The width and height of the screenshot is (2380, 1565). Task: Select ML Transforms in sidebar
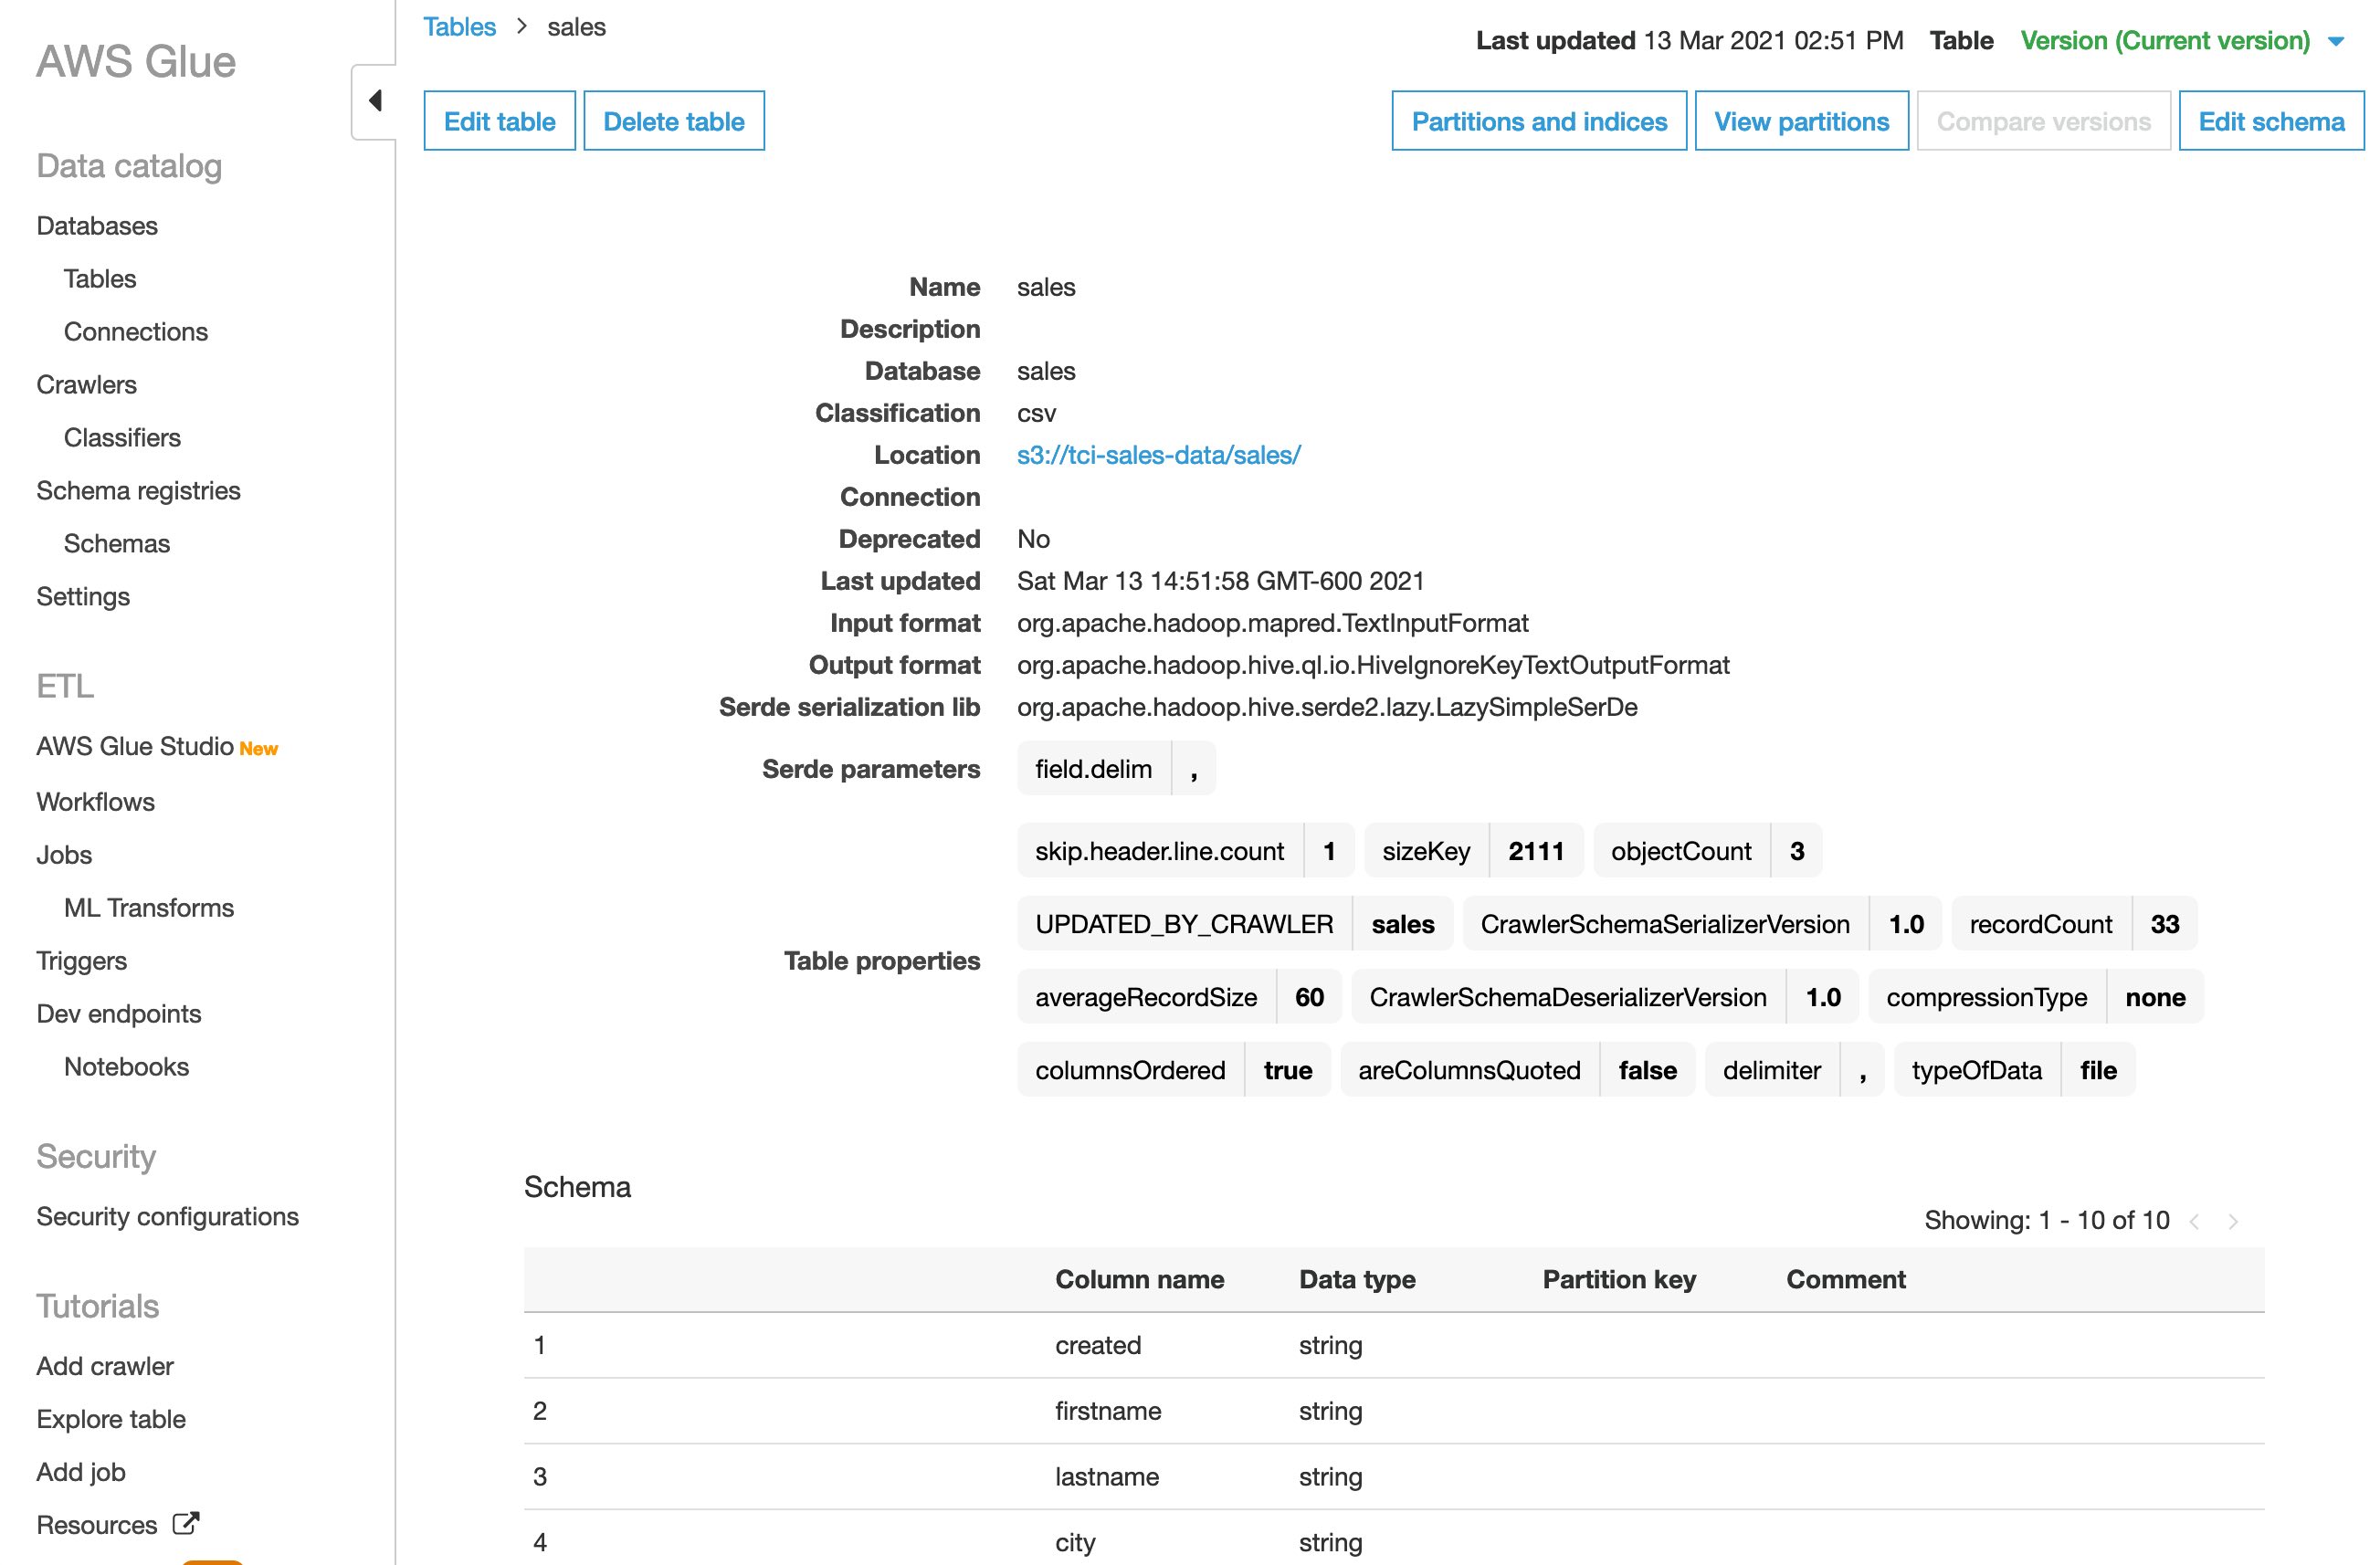[x=148, y=907]
